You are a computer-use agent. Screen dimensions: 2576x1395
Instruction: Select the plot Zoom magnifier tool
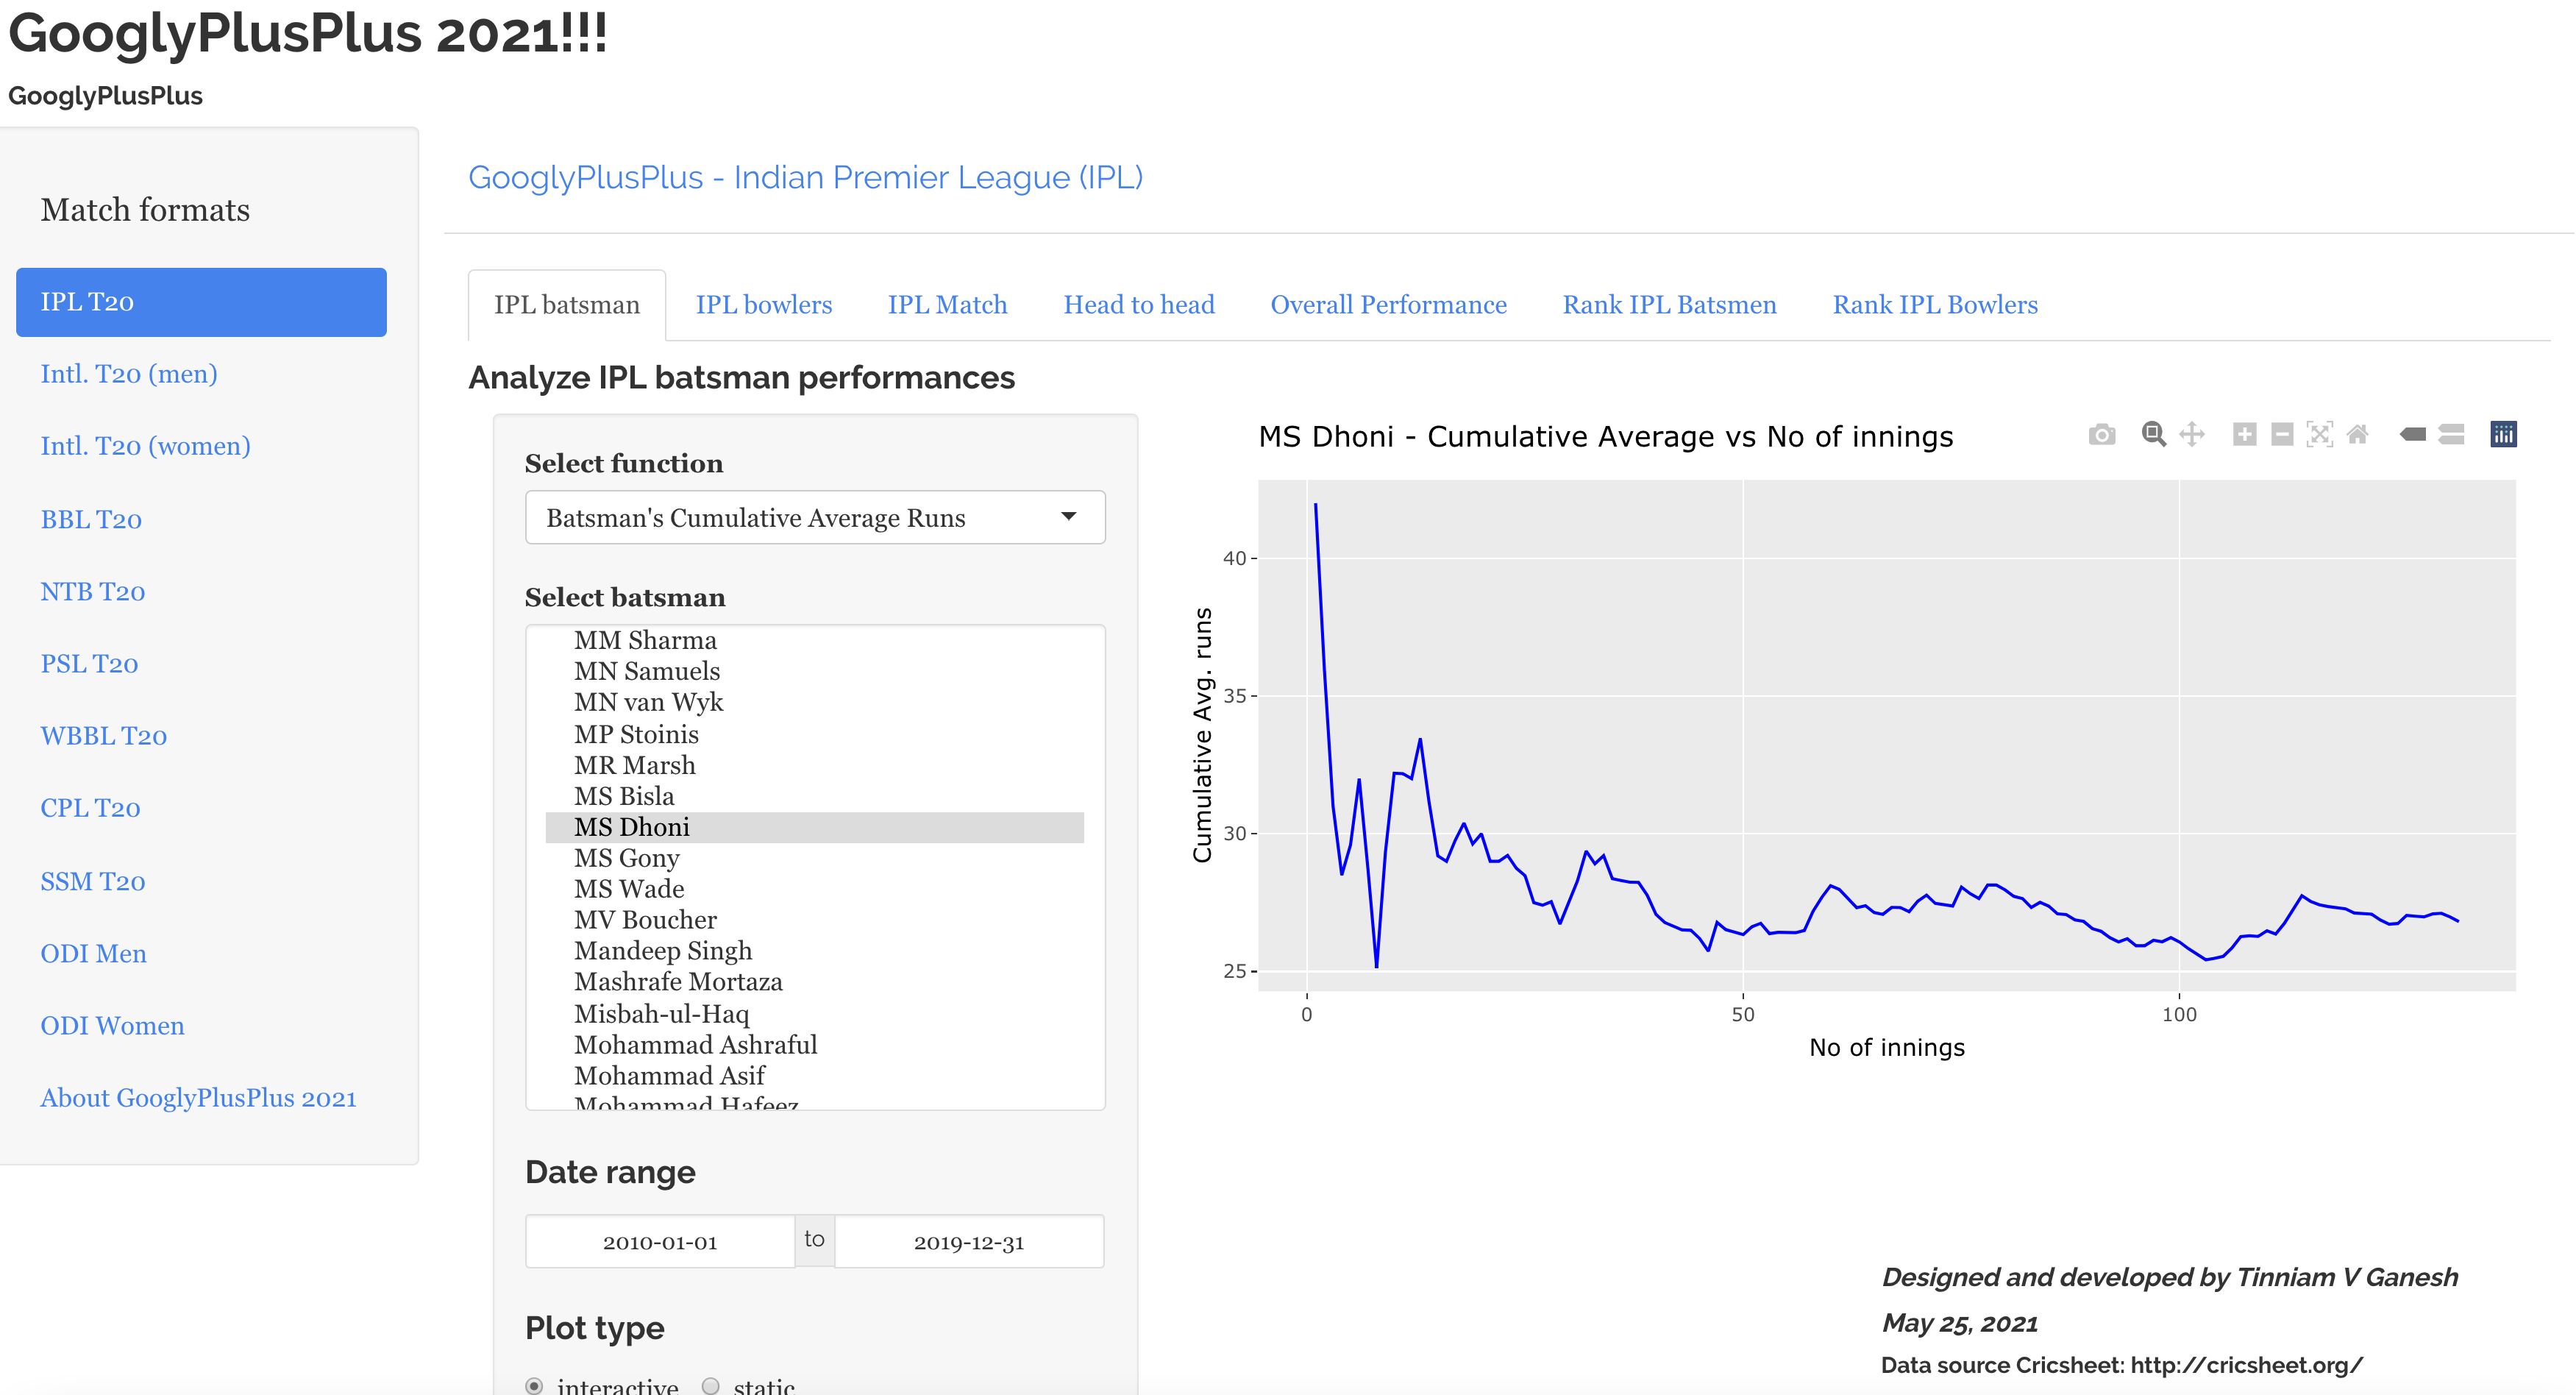[x=2153, y=434]
